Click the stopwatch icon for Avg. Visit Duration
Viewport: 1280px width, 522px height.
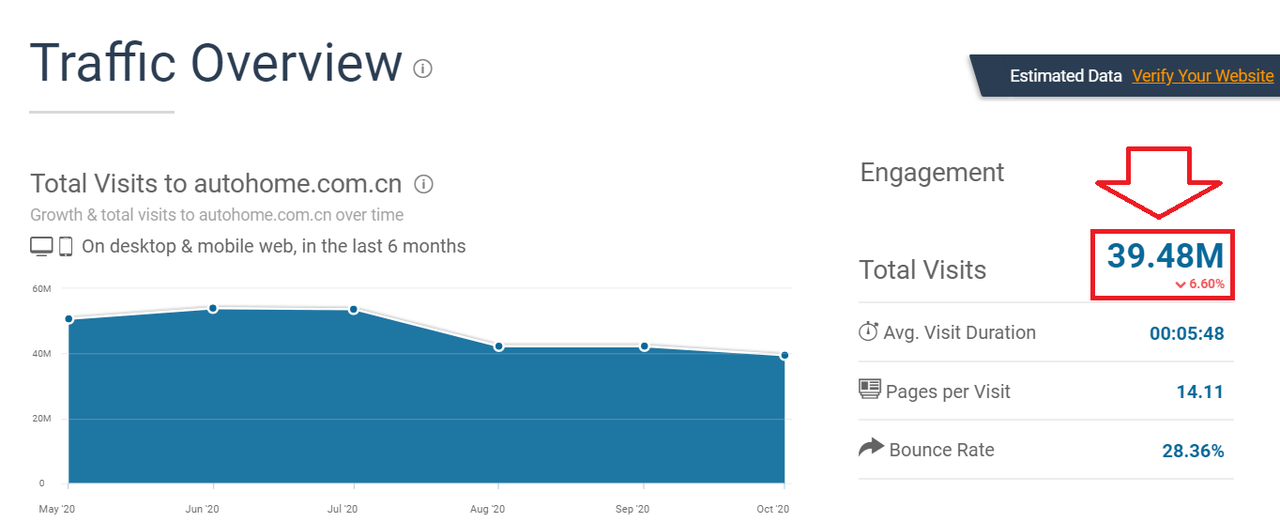(x=869, y=331)
